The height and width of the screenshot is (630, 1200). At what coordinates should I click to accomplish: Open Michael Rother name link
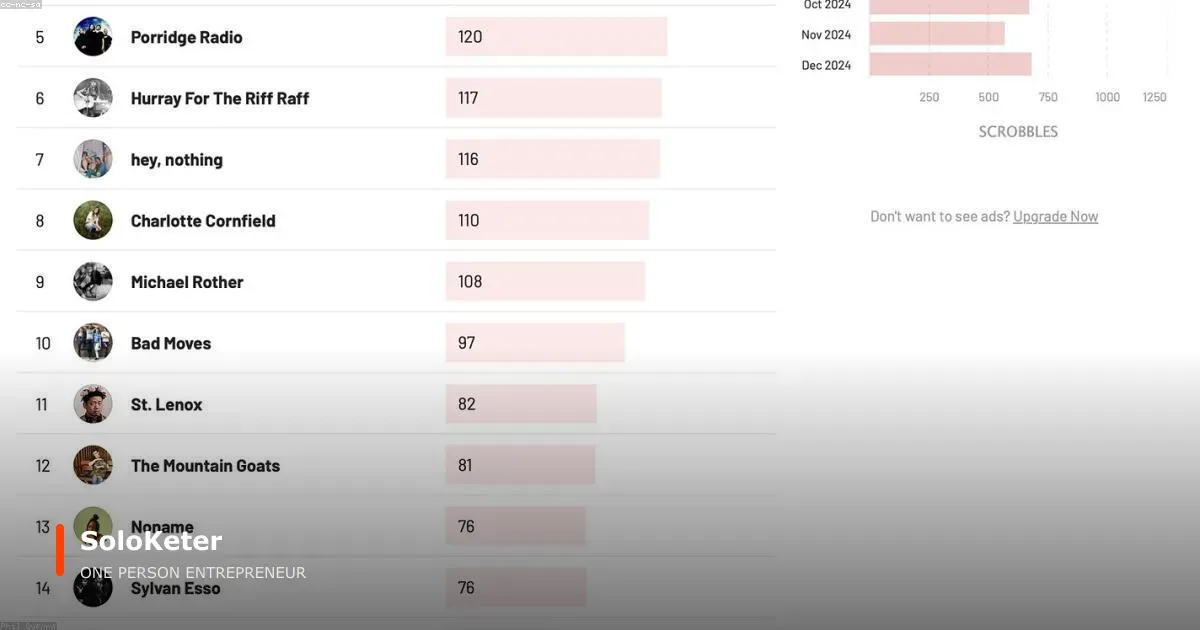(187, 282)
